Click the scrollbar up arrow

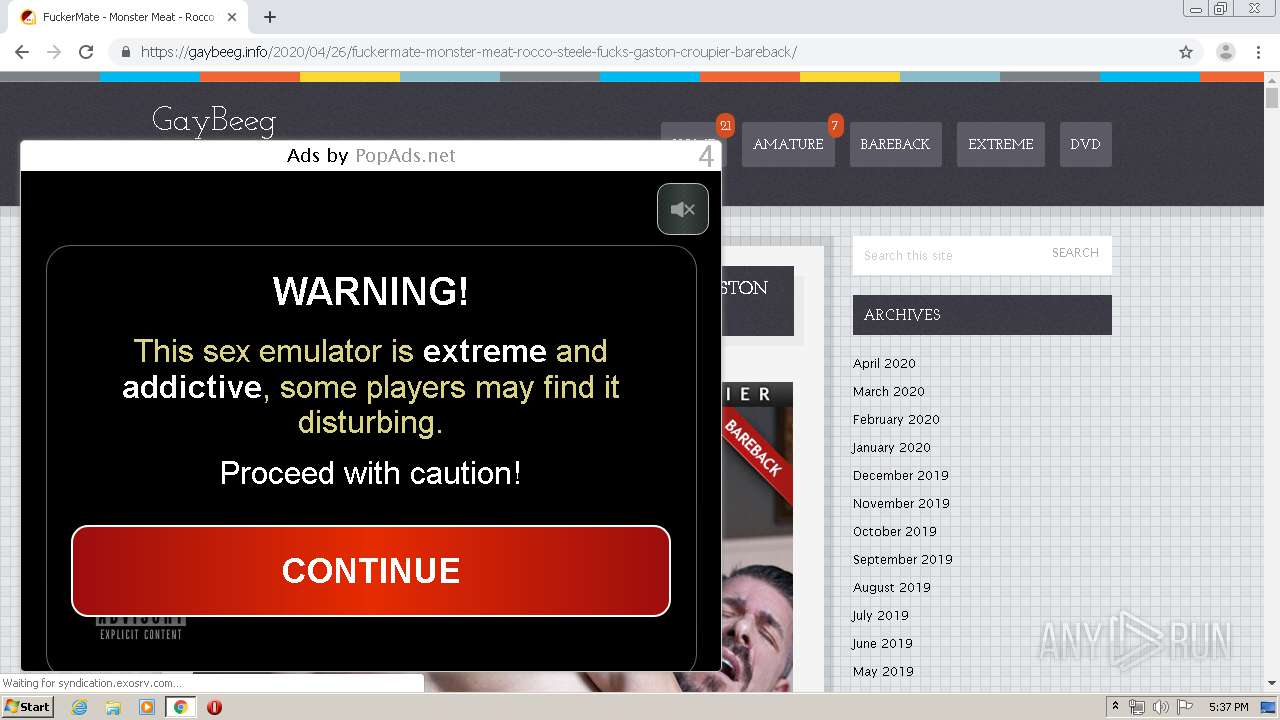coord(1272,80)
